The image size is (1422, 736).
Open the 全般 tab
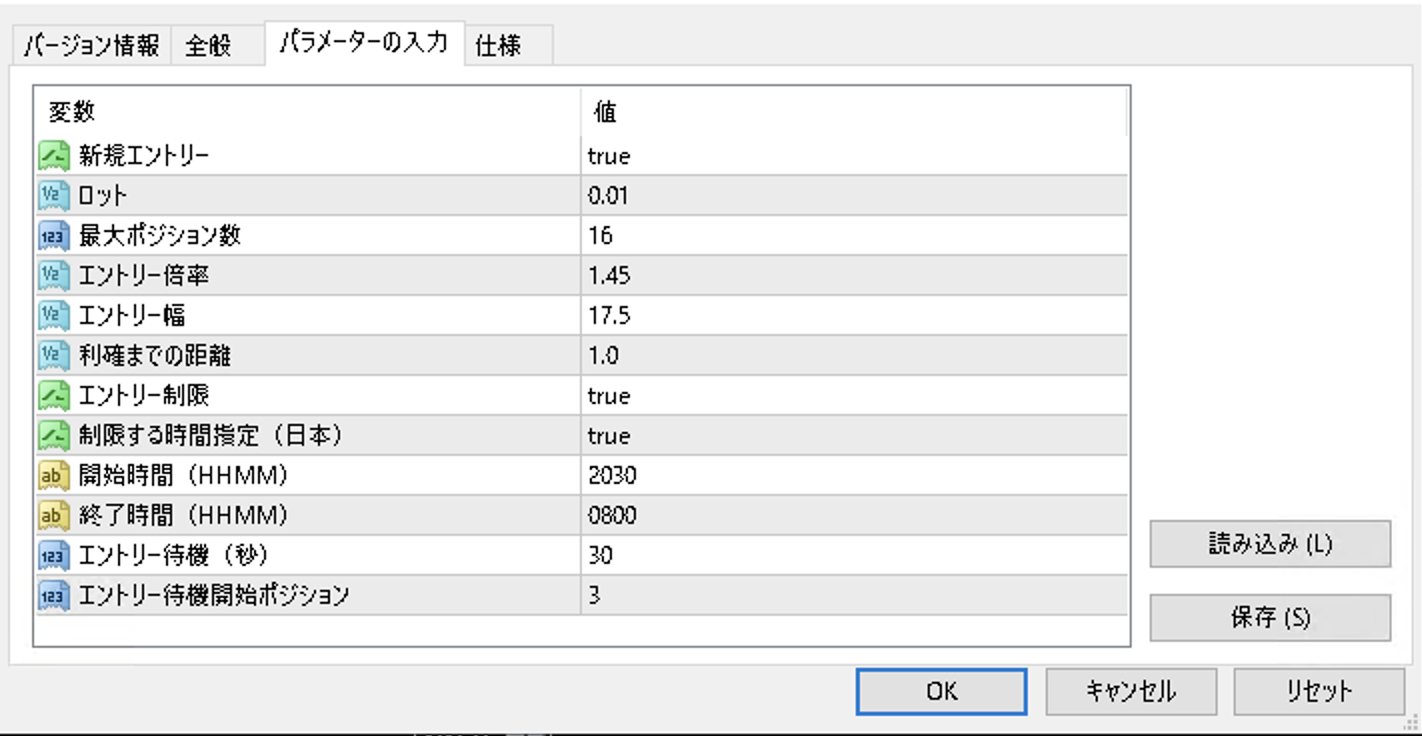point(208,47)
